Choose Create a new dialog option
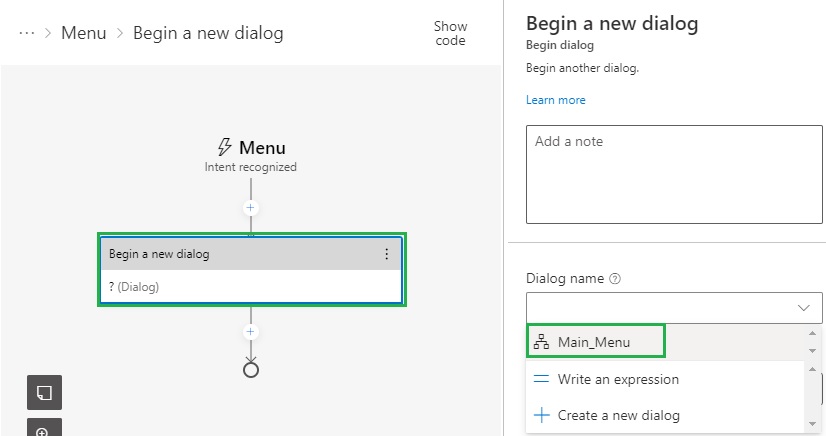Viewport: 826px width, 436px height. click(x=618, y=415)
